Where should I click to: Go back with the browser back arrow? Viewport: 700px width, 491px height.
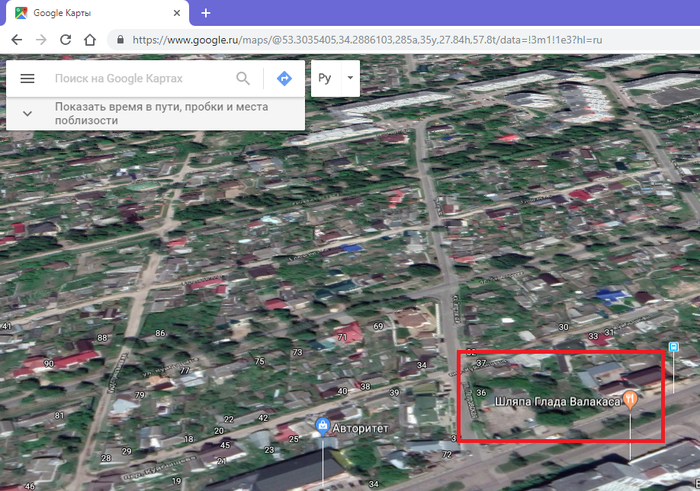17,40
